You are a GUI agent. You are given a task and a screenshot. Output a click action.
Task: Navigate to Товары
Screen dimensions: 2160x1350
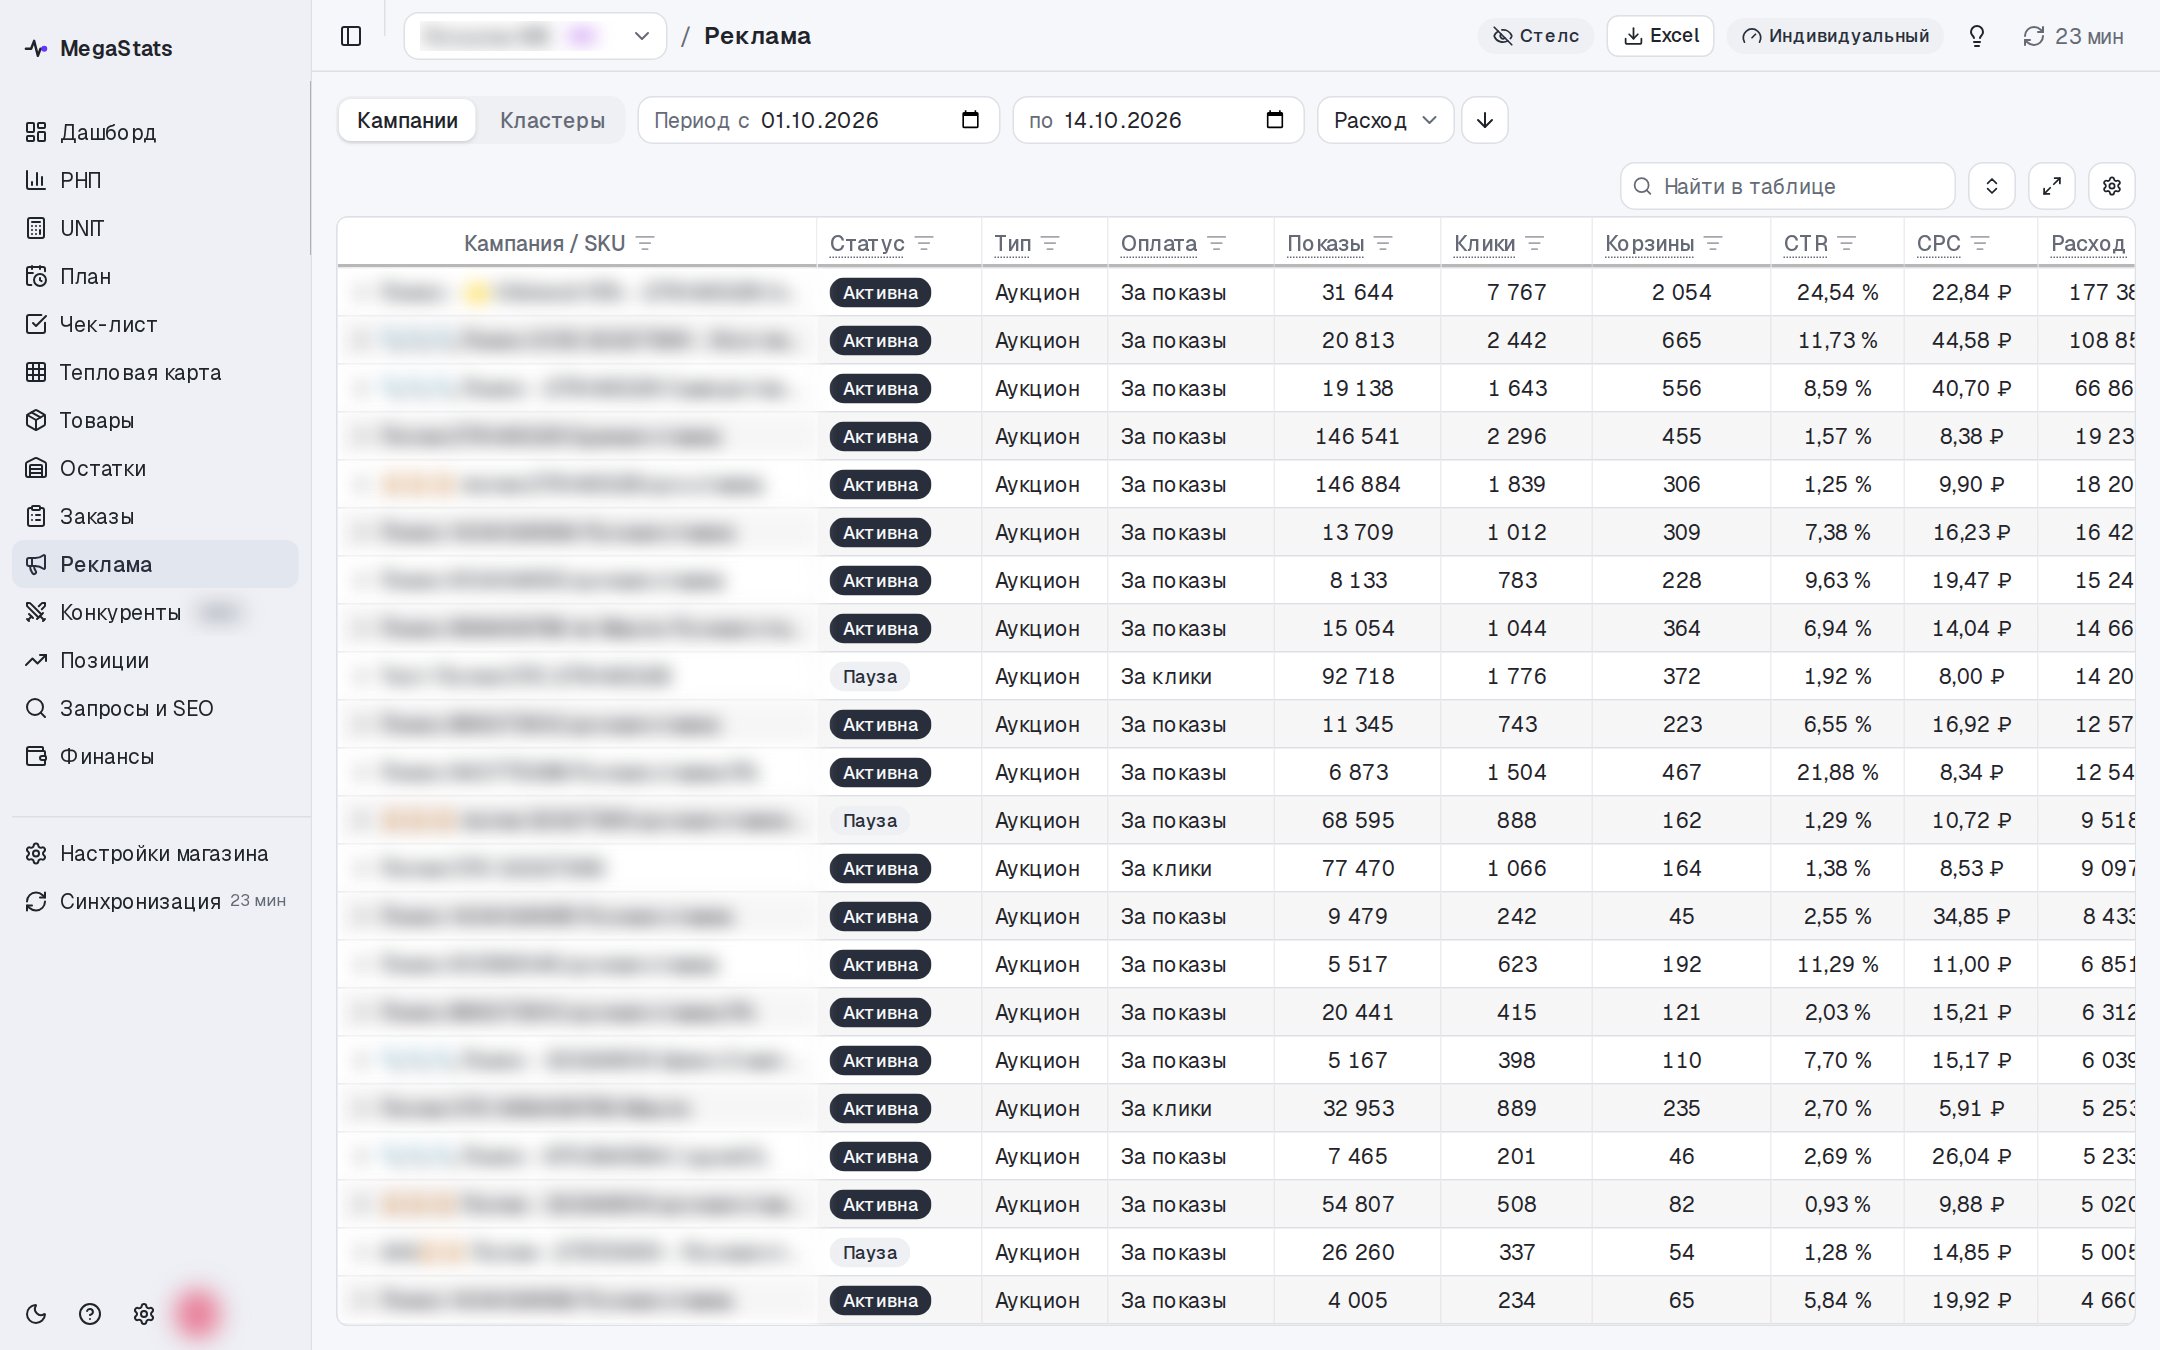click(x=155, y=420)
